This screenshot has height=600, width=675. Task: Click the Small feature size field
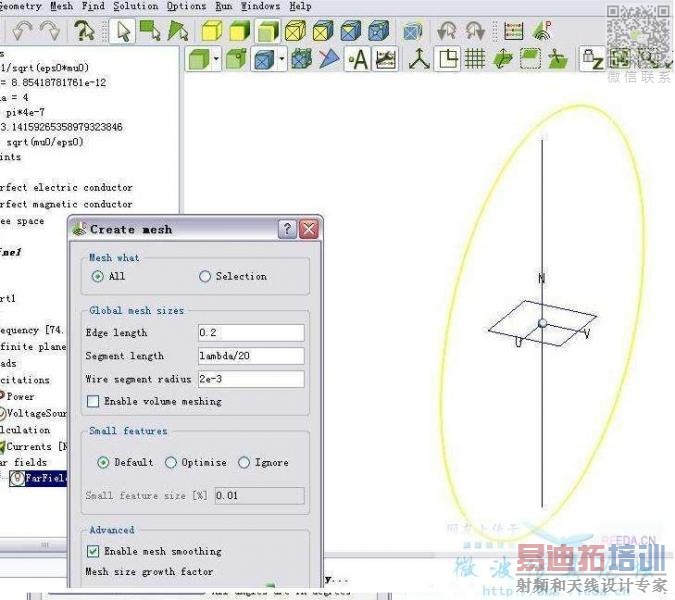(x=259, y=496)
